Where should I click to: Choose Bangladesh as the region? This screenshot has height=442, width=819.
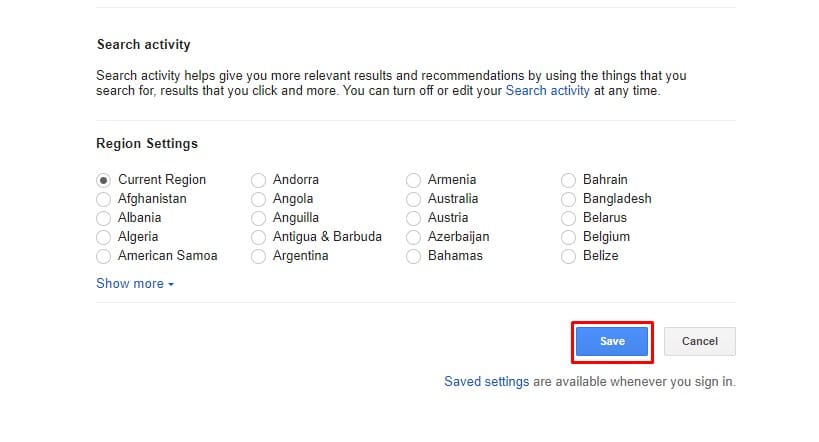click(x=570, y=199)
